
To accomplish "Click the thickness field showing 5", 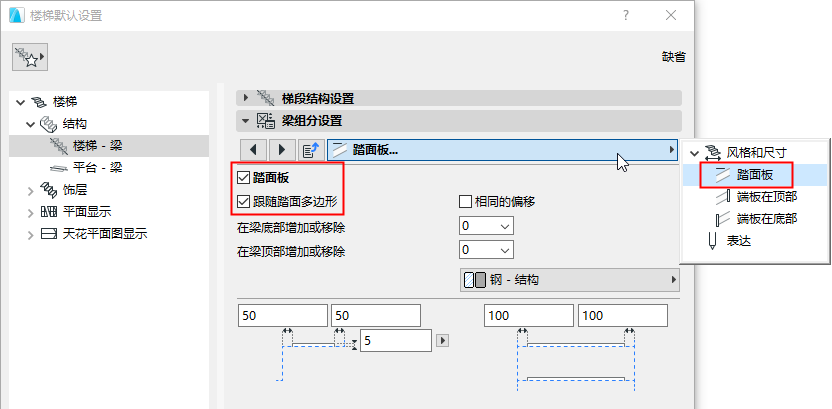I will (396, 341).
